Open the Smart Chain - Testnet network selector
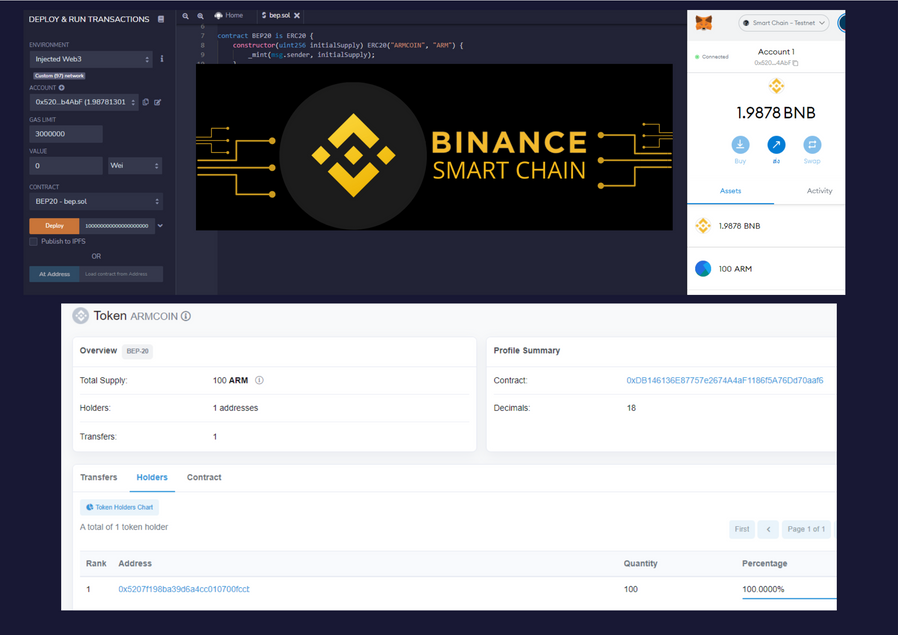Image resolution: width=898 pixels, height=635 pixels. pyautogui.click(x=784, y=22)
